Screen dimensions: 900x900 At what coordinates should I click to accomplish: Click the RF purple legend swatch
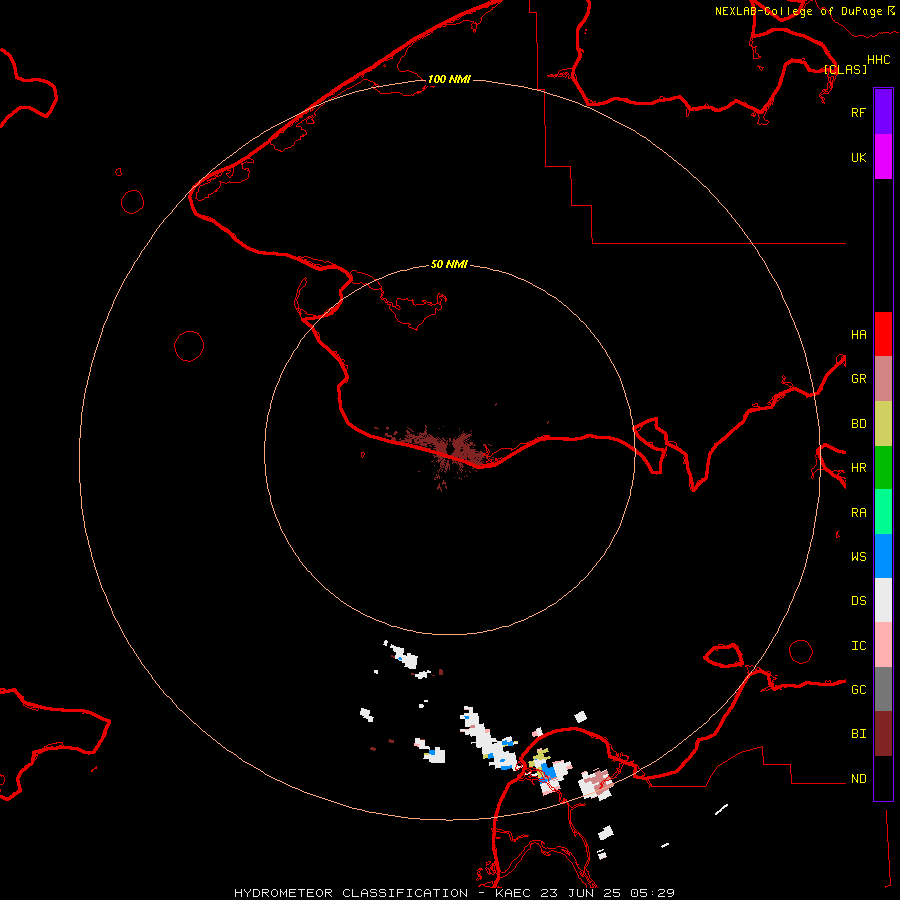[x=883, y=112]
